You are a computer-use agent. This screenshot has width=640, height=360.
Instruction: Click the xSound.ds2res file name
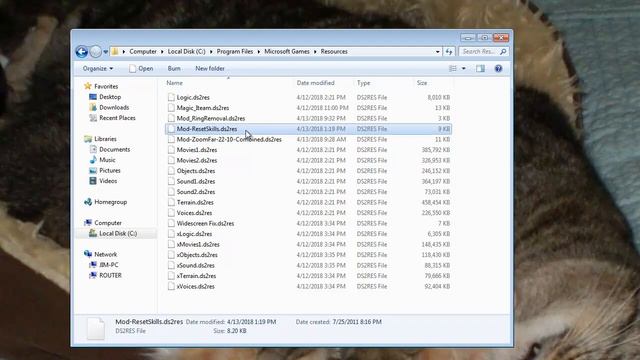tap(196, 265)
